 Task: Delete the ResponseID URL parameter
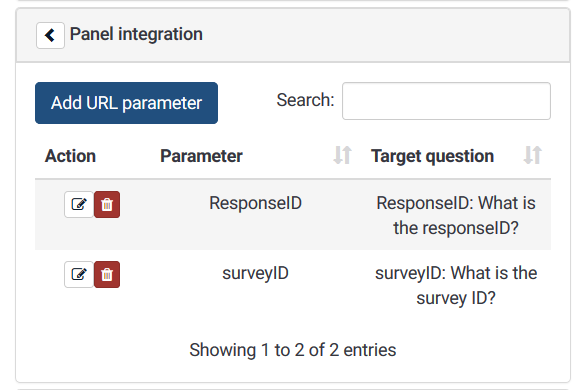[107, 204]
